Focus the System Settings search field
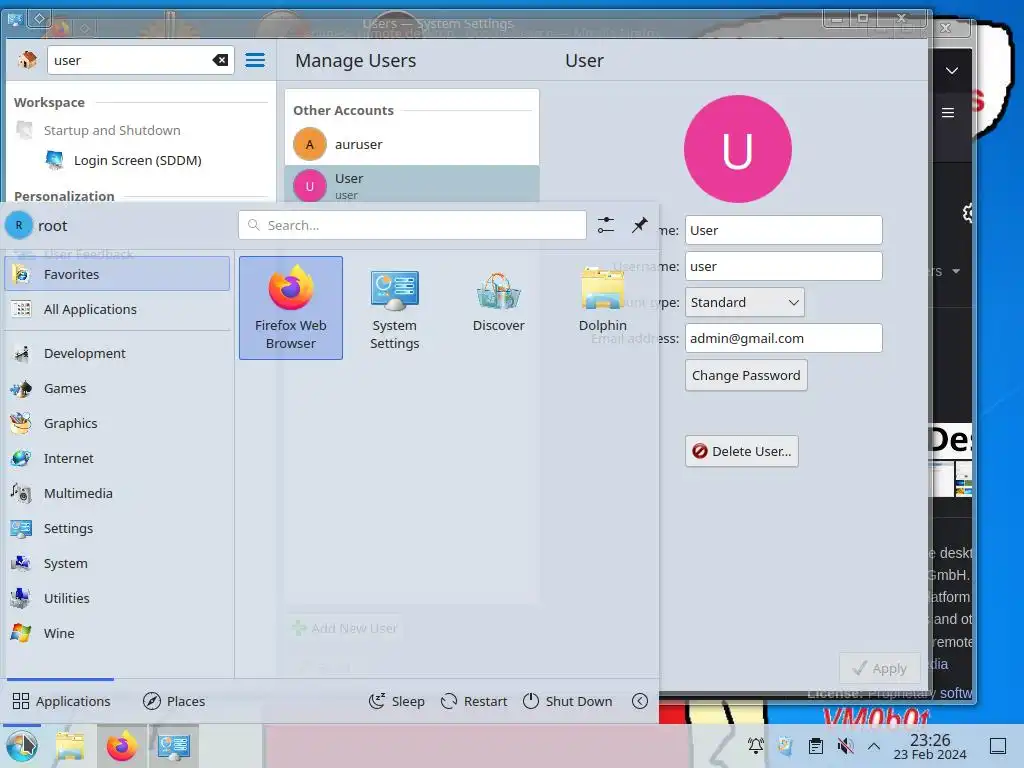The image size is (1024, 768). [x=140, y=60]
